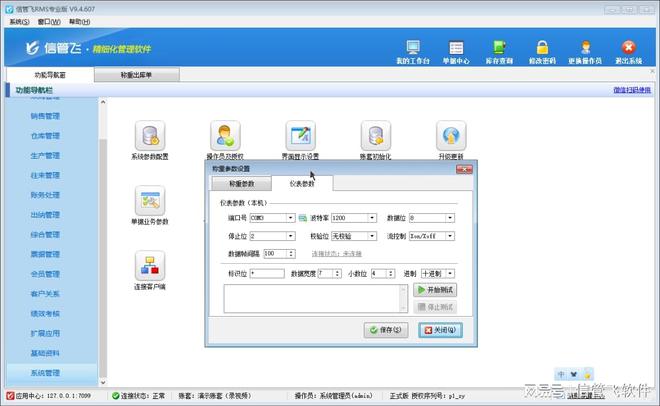This screenshot has height=406, width=660.
Task: Select 基础资料 in navigation sidebar
Action: click(x=45, y=353)
